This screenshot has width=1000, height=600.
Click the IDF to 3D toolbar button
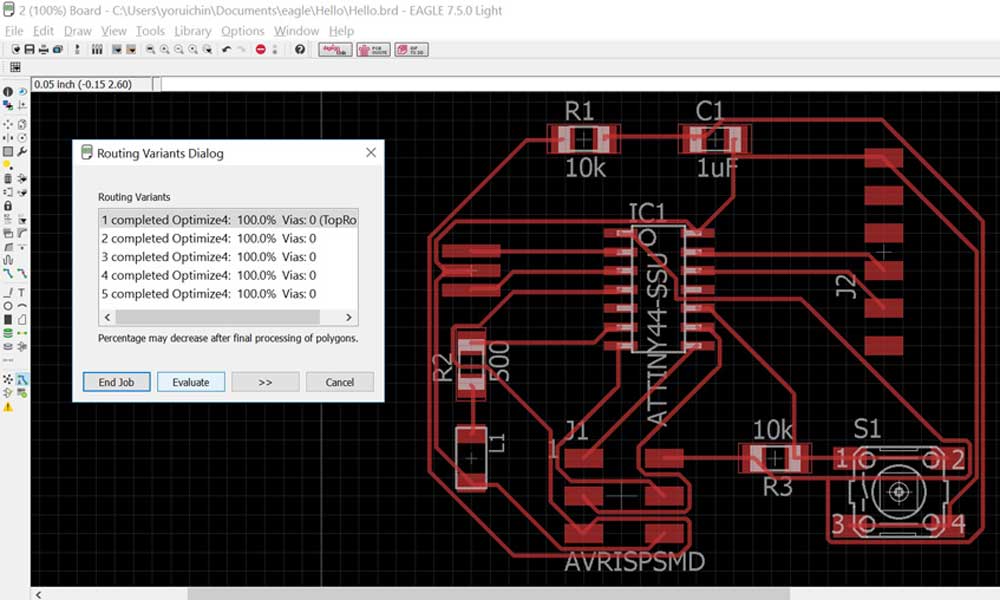tap(411, 49)
